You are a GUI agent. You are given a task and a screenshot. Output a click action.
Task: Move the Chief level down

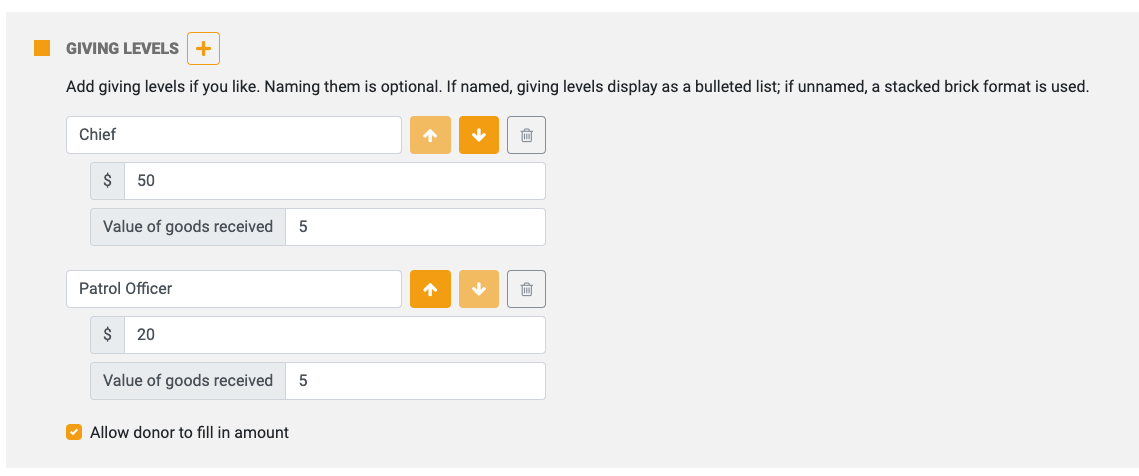[479, 135]
